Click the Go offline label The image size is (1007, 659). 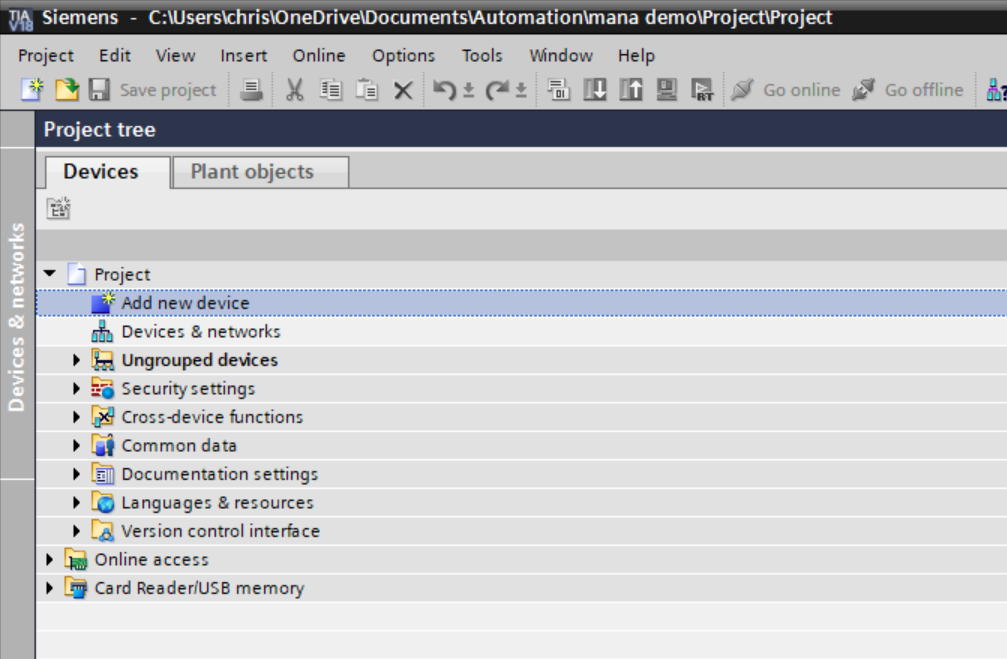(x=924, y=90)
